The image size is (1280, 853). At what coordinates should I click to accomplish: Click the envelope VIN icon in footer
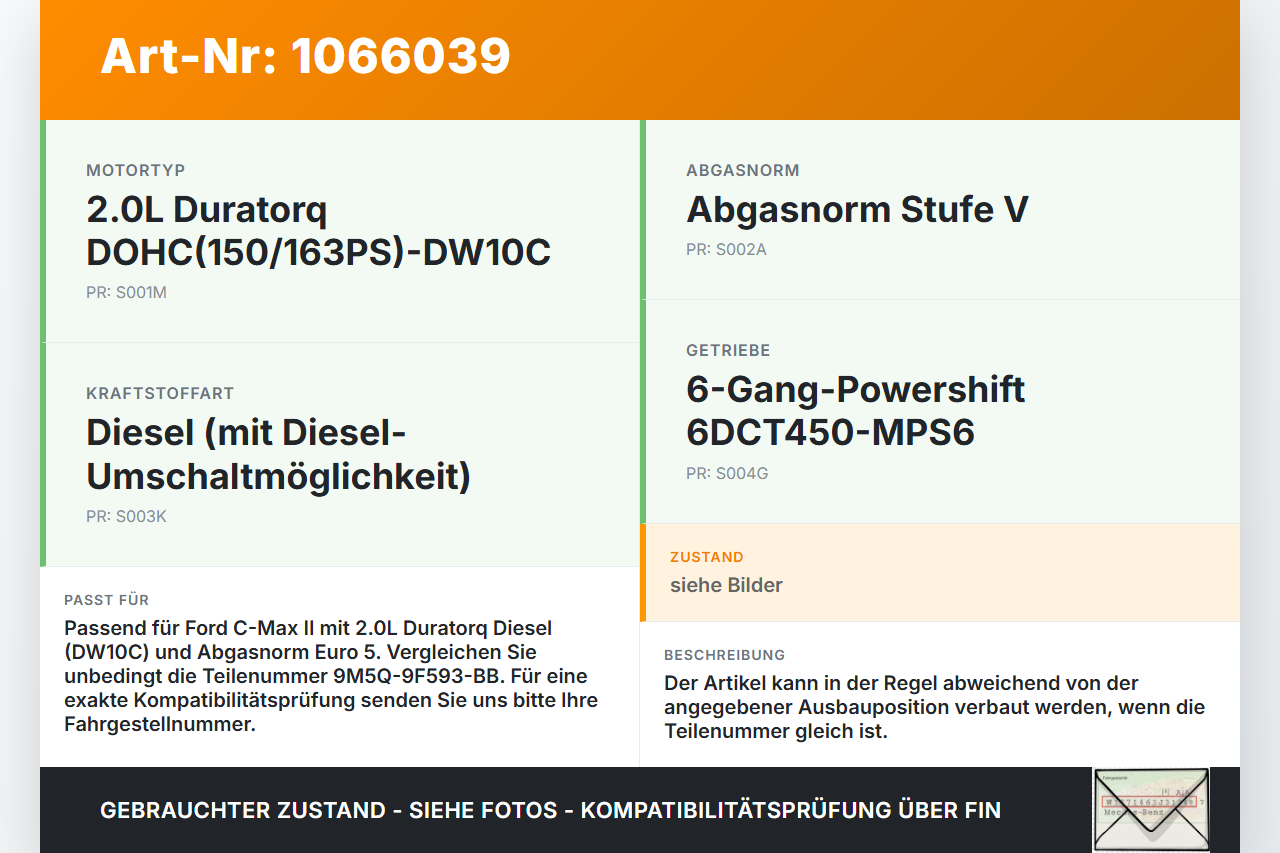pos(1151,810)
